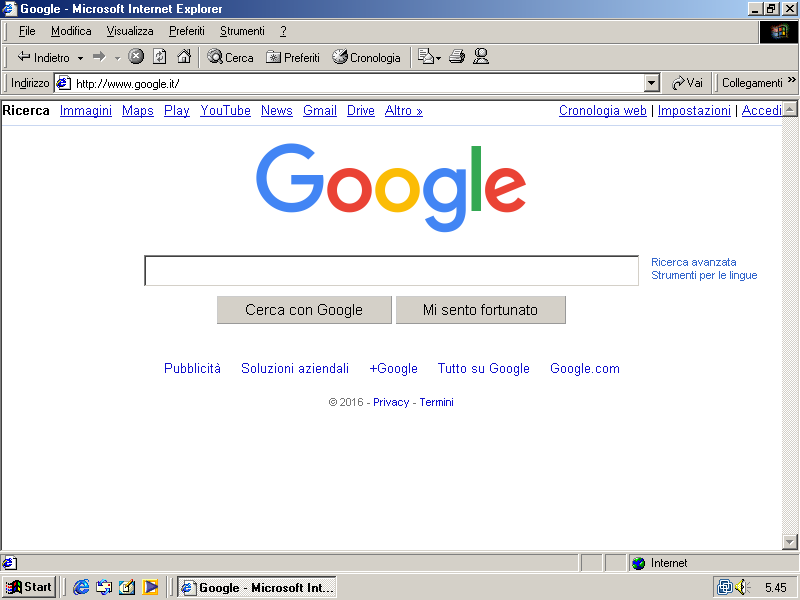Launch Windows Media Player Quick Launch icon

pyautogui.click(x=150, y=587)
